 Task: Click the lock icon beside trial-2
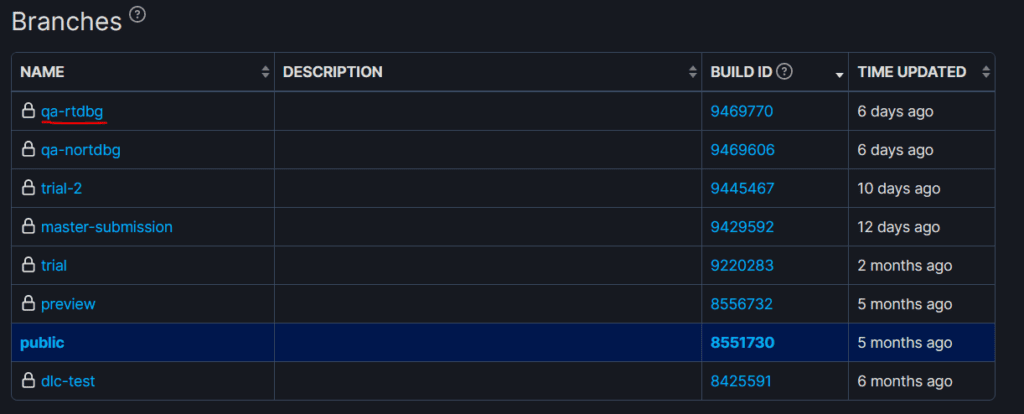coord(28,188)
